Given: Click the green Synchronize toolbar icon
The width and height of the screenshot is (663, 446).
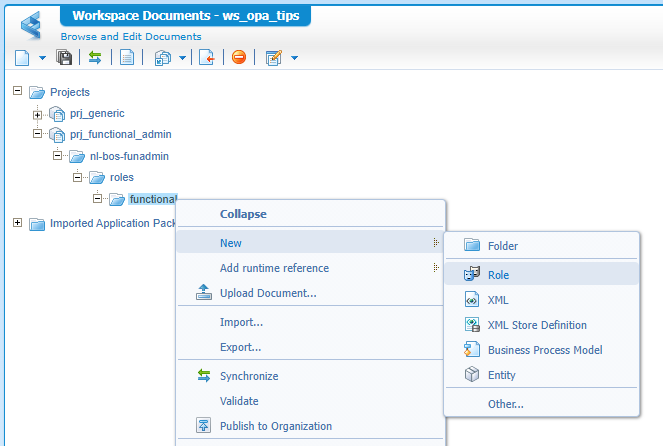Looking at the screenshot, I should pos(95,57).
